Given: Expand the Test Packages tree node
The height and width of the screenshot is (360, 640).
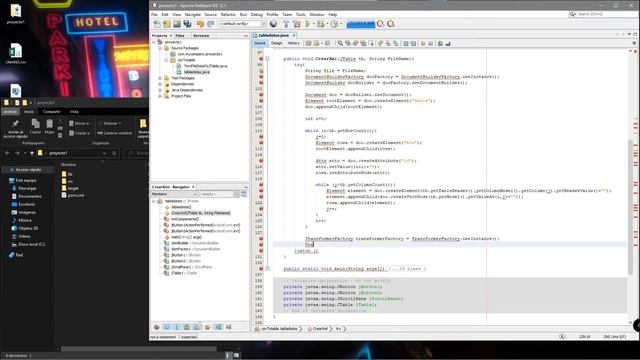Looking at the screenshot, I should (160, 78).
